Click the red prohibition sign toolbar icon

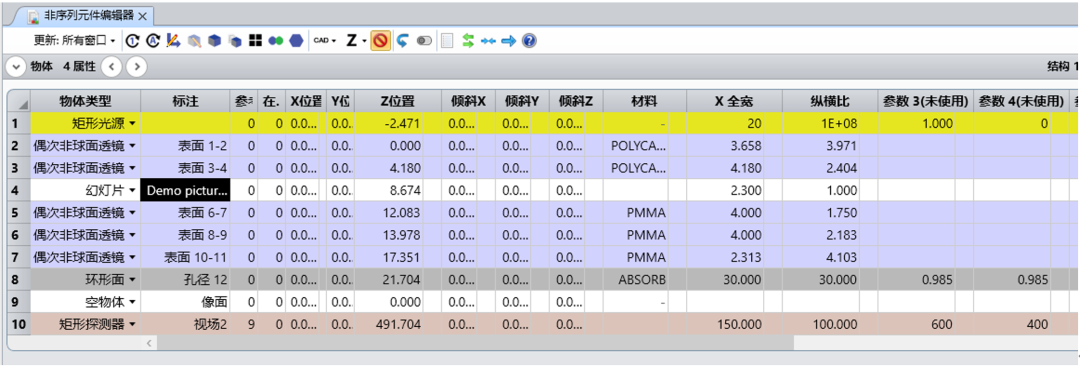(x=380, y=41)
